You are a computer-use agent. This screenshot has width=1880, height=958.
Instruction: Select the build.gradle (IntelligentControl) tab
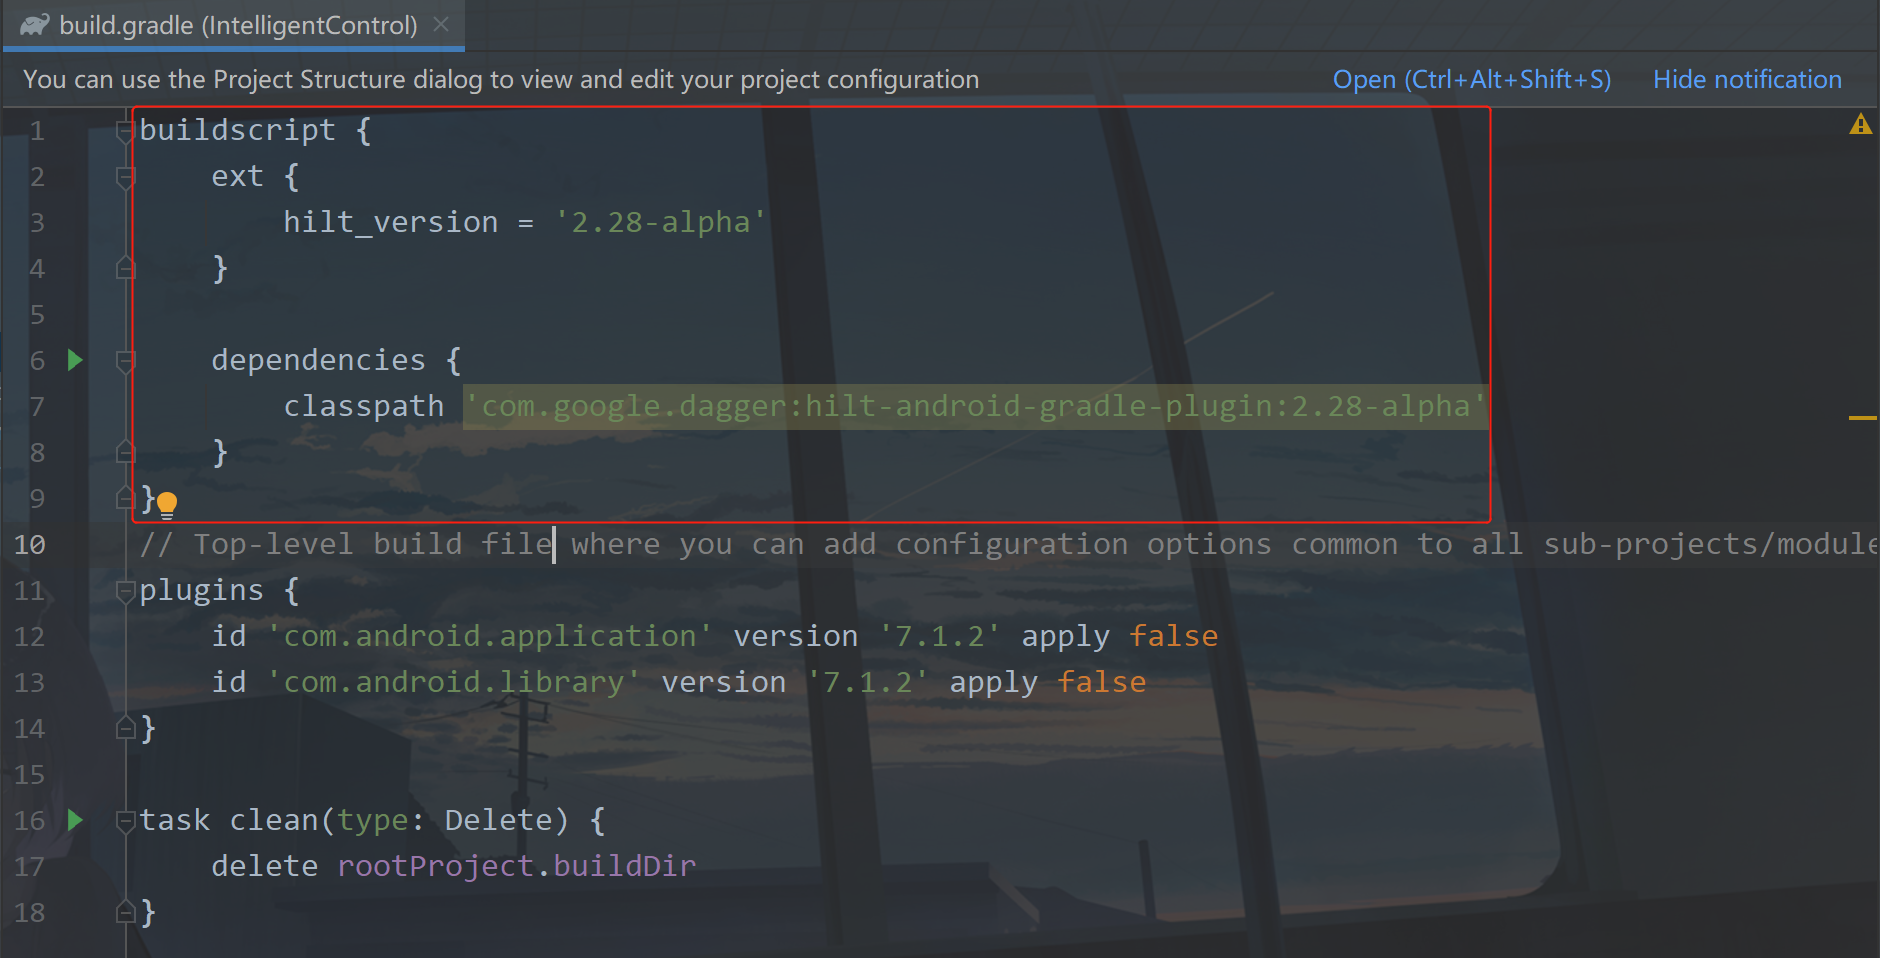[x=240, y=25]
